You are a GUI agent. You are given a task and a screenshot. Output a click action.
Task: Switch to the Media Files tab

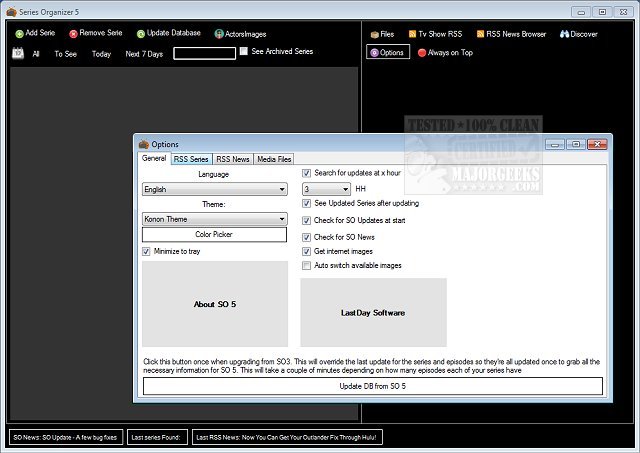coord(274,159)
